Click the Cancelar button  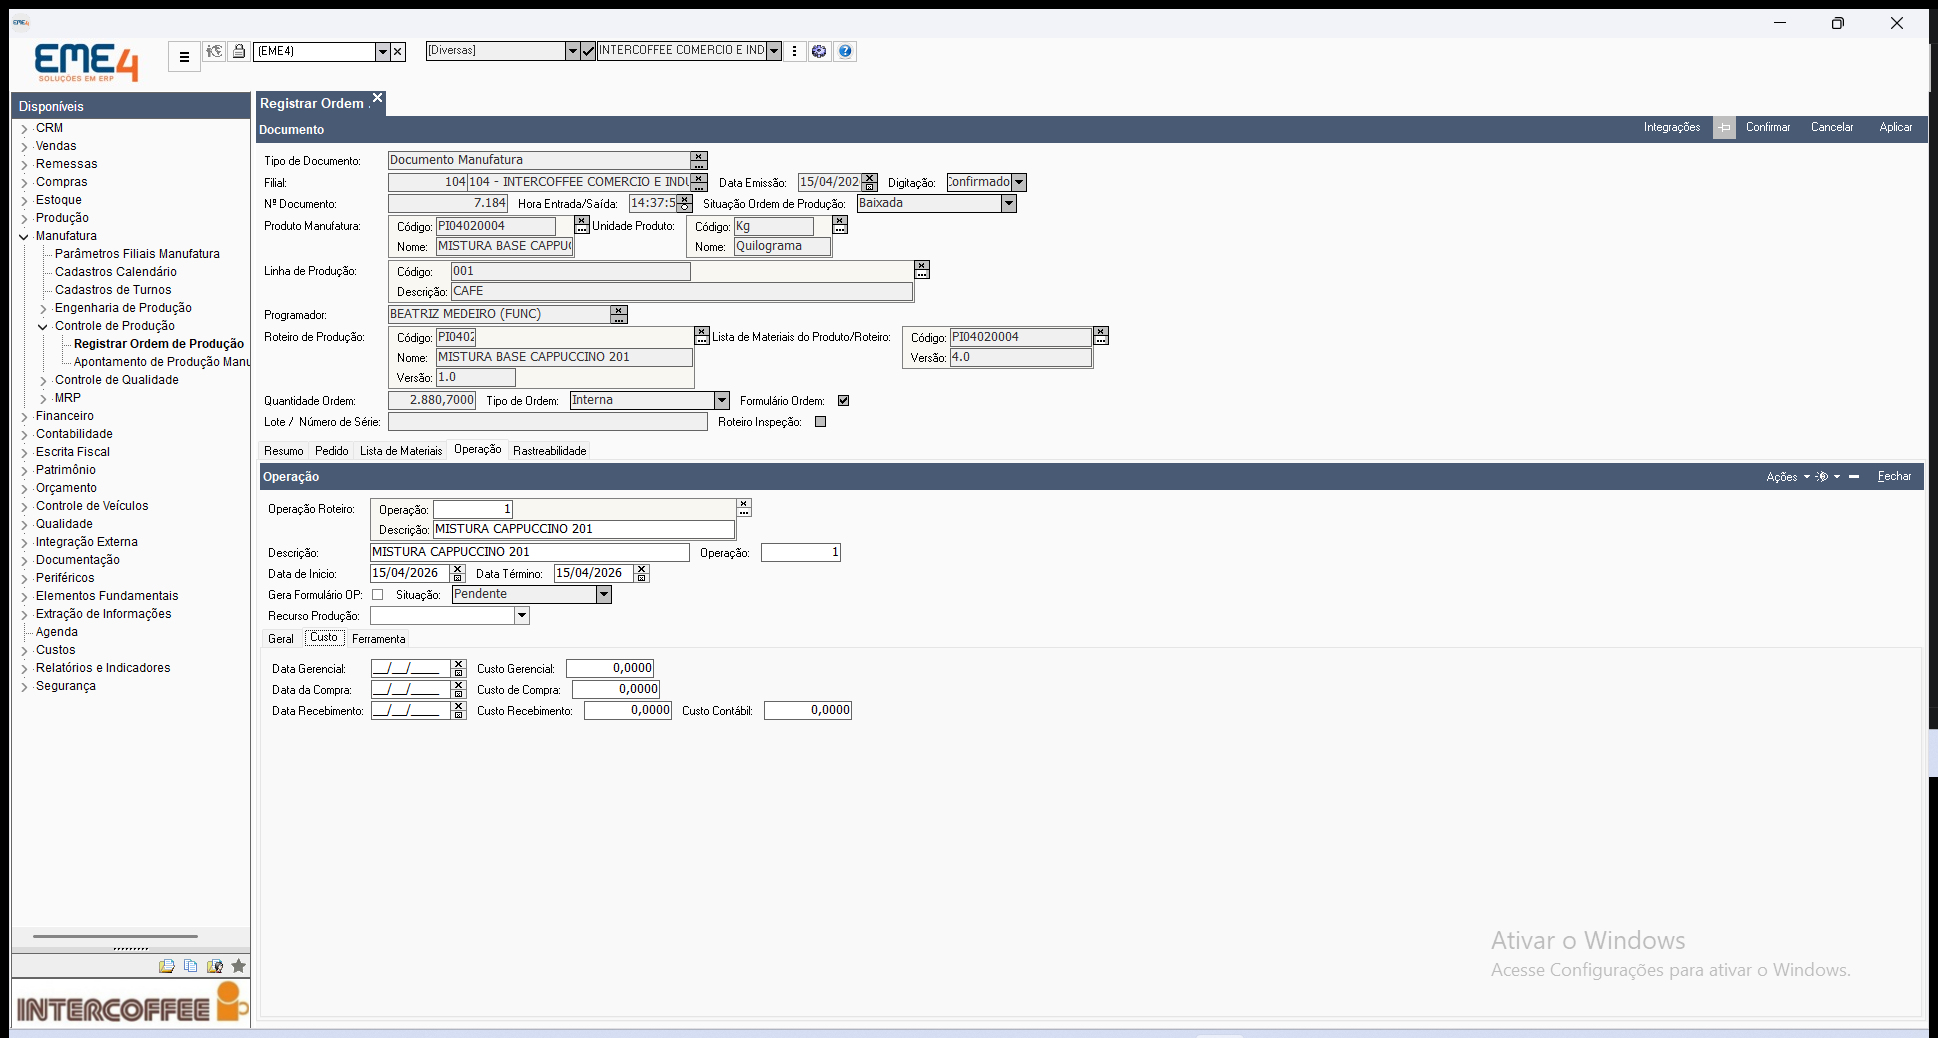click(1832, 127)
